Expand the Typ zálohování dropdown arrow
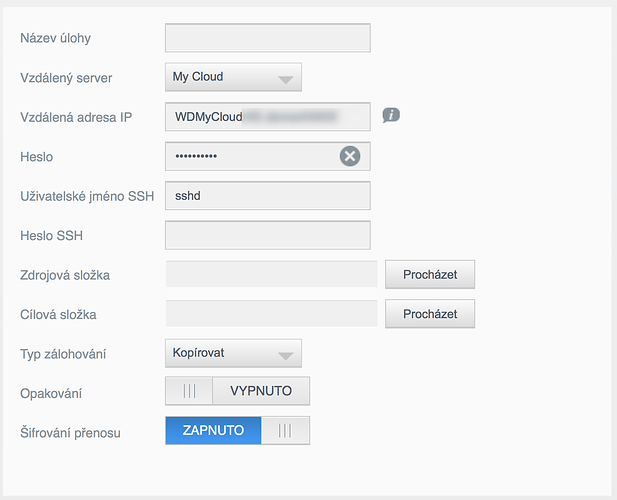This screenshot has width=617, height=500. [286, 354]
